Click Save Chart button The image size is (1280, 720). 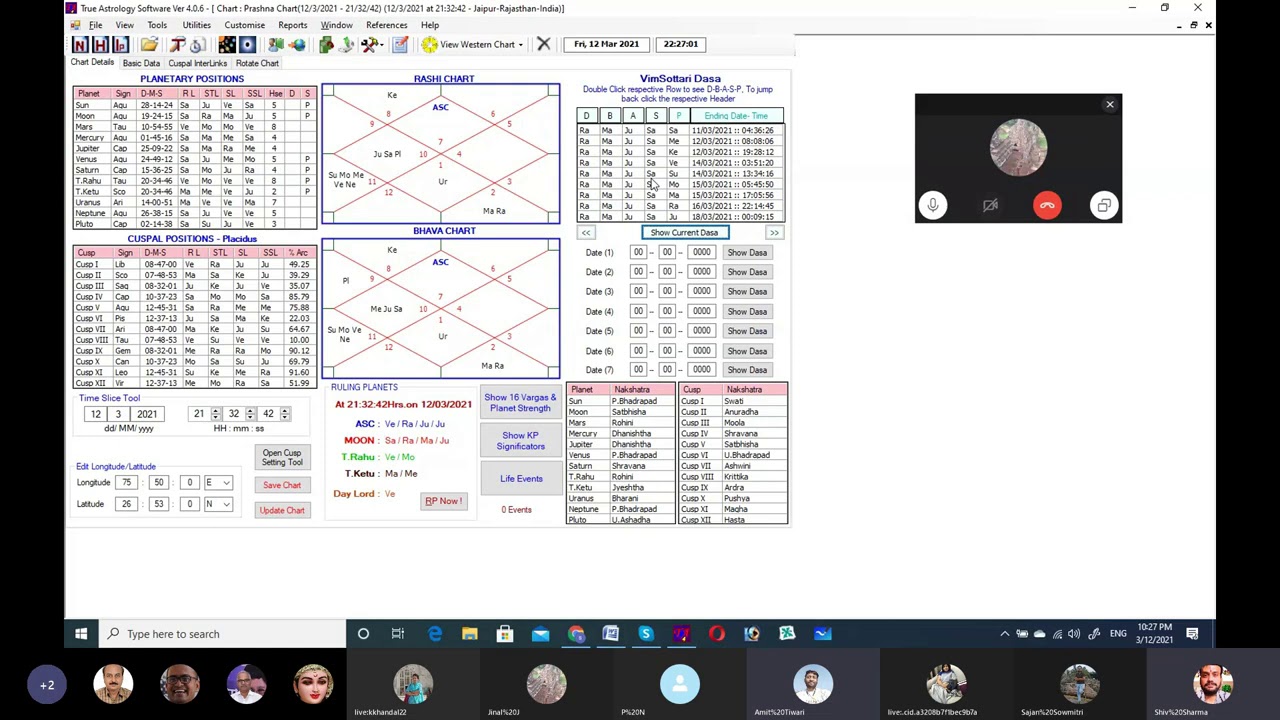[282, 485]
